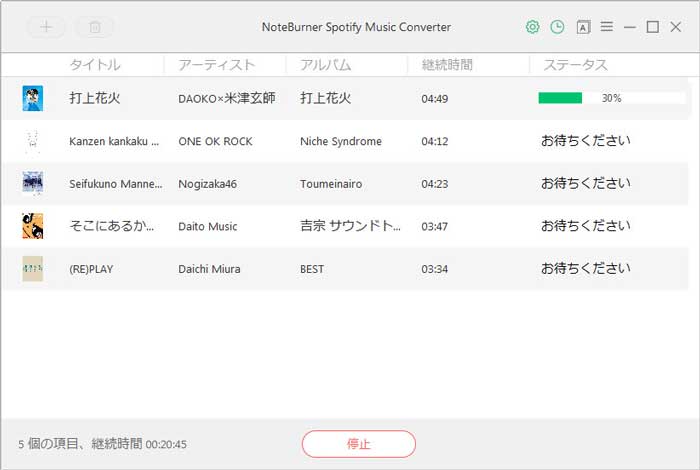Image resolution: width=700 pixels, height=470 pixels.
Task: Select the そこにあるか... title
Action: pos(112,226)
